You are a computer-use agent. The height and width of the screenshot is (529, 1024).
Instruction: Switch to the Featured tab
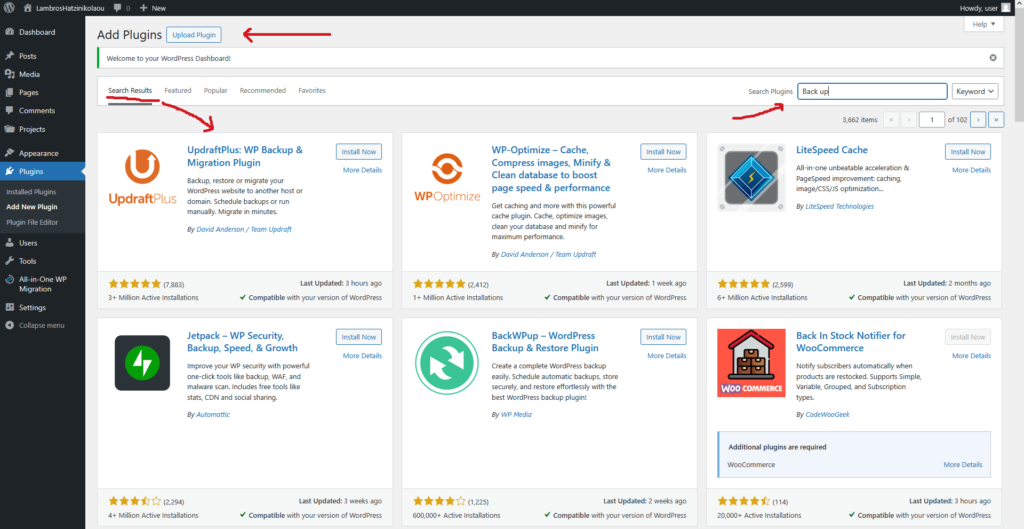[x=178, y=91]
